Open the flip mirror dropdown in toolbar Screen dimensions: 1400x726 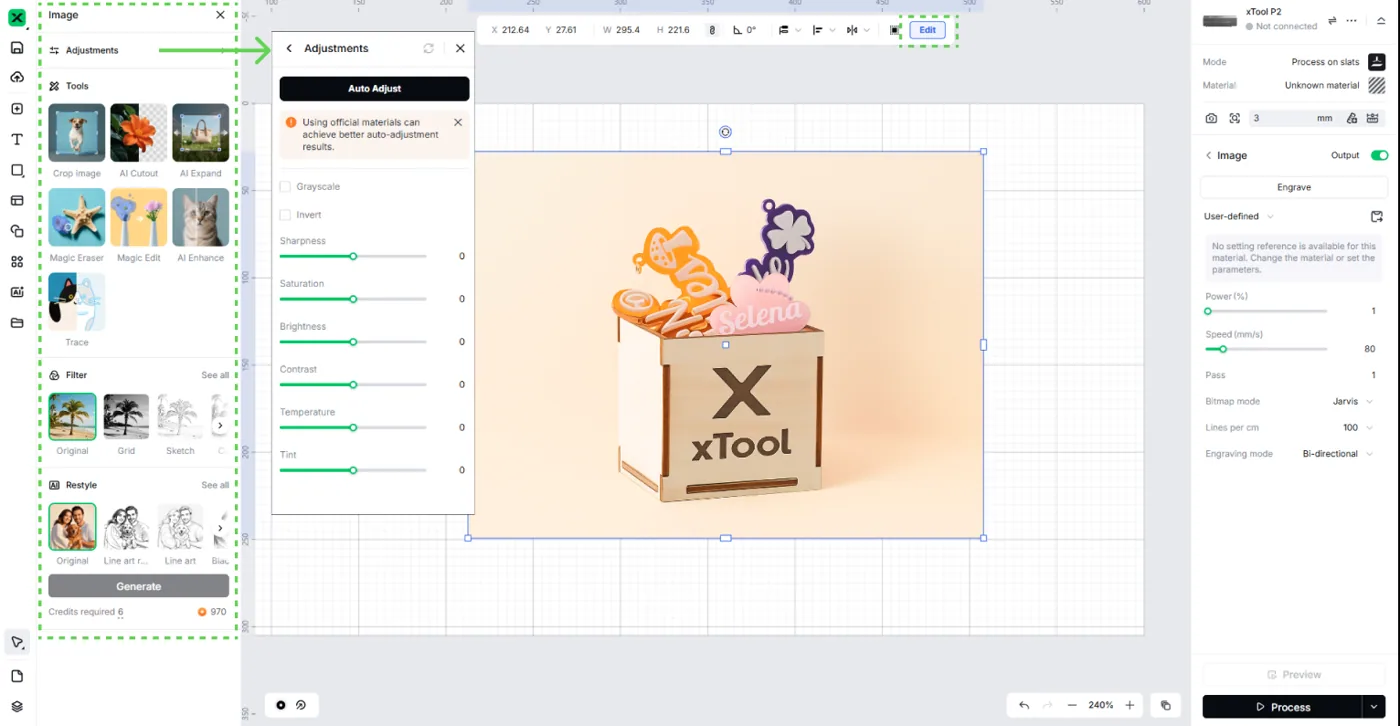858,30
